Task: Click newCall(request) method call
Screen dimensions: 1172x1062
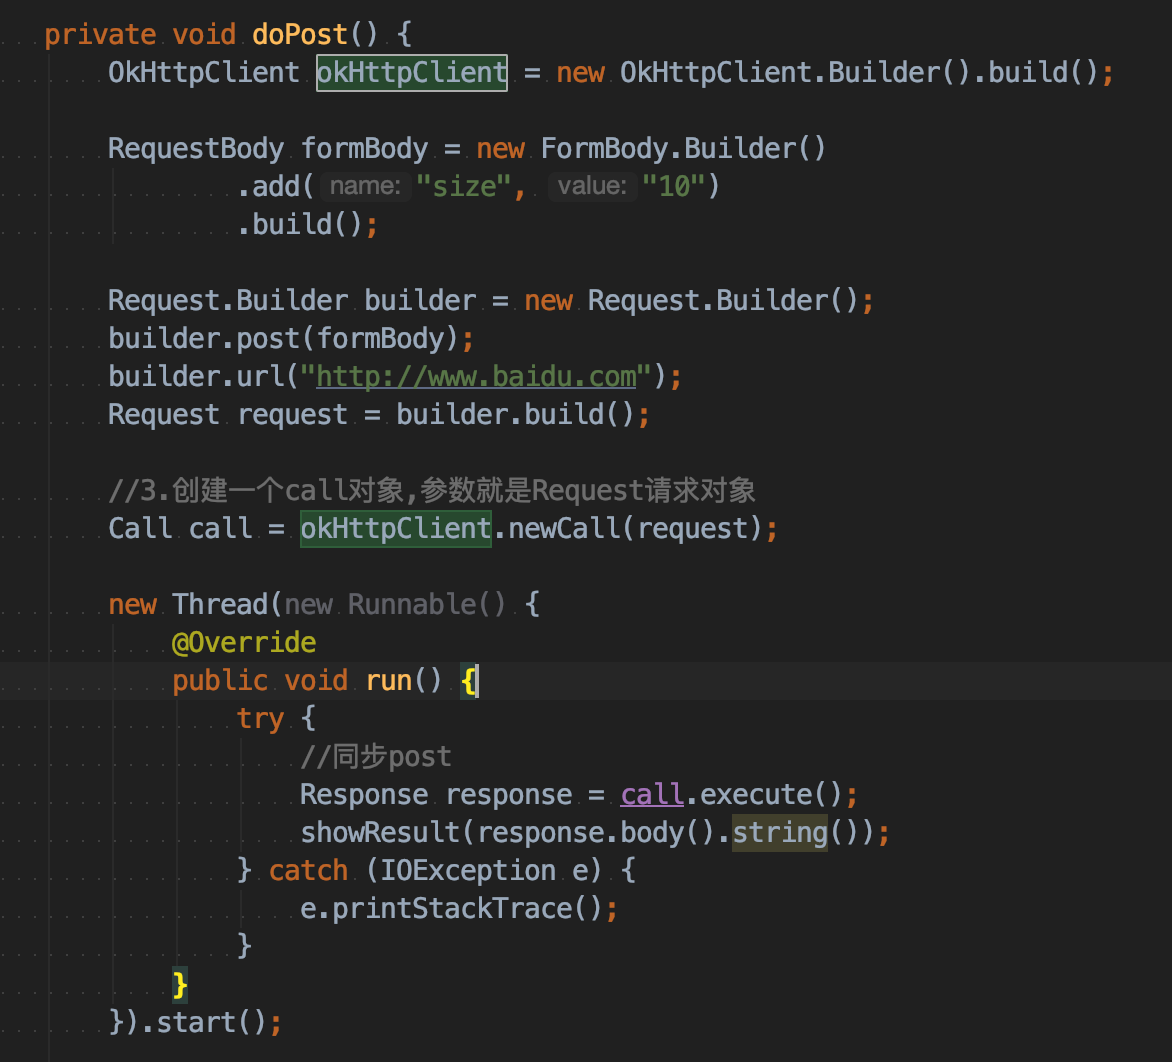Action: pyautogui.click(x=635, y=528)
